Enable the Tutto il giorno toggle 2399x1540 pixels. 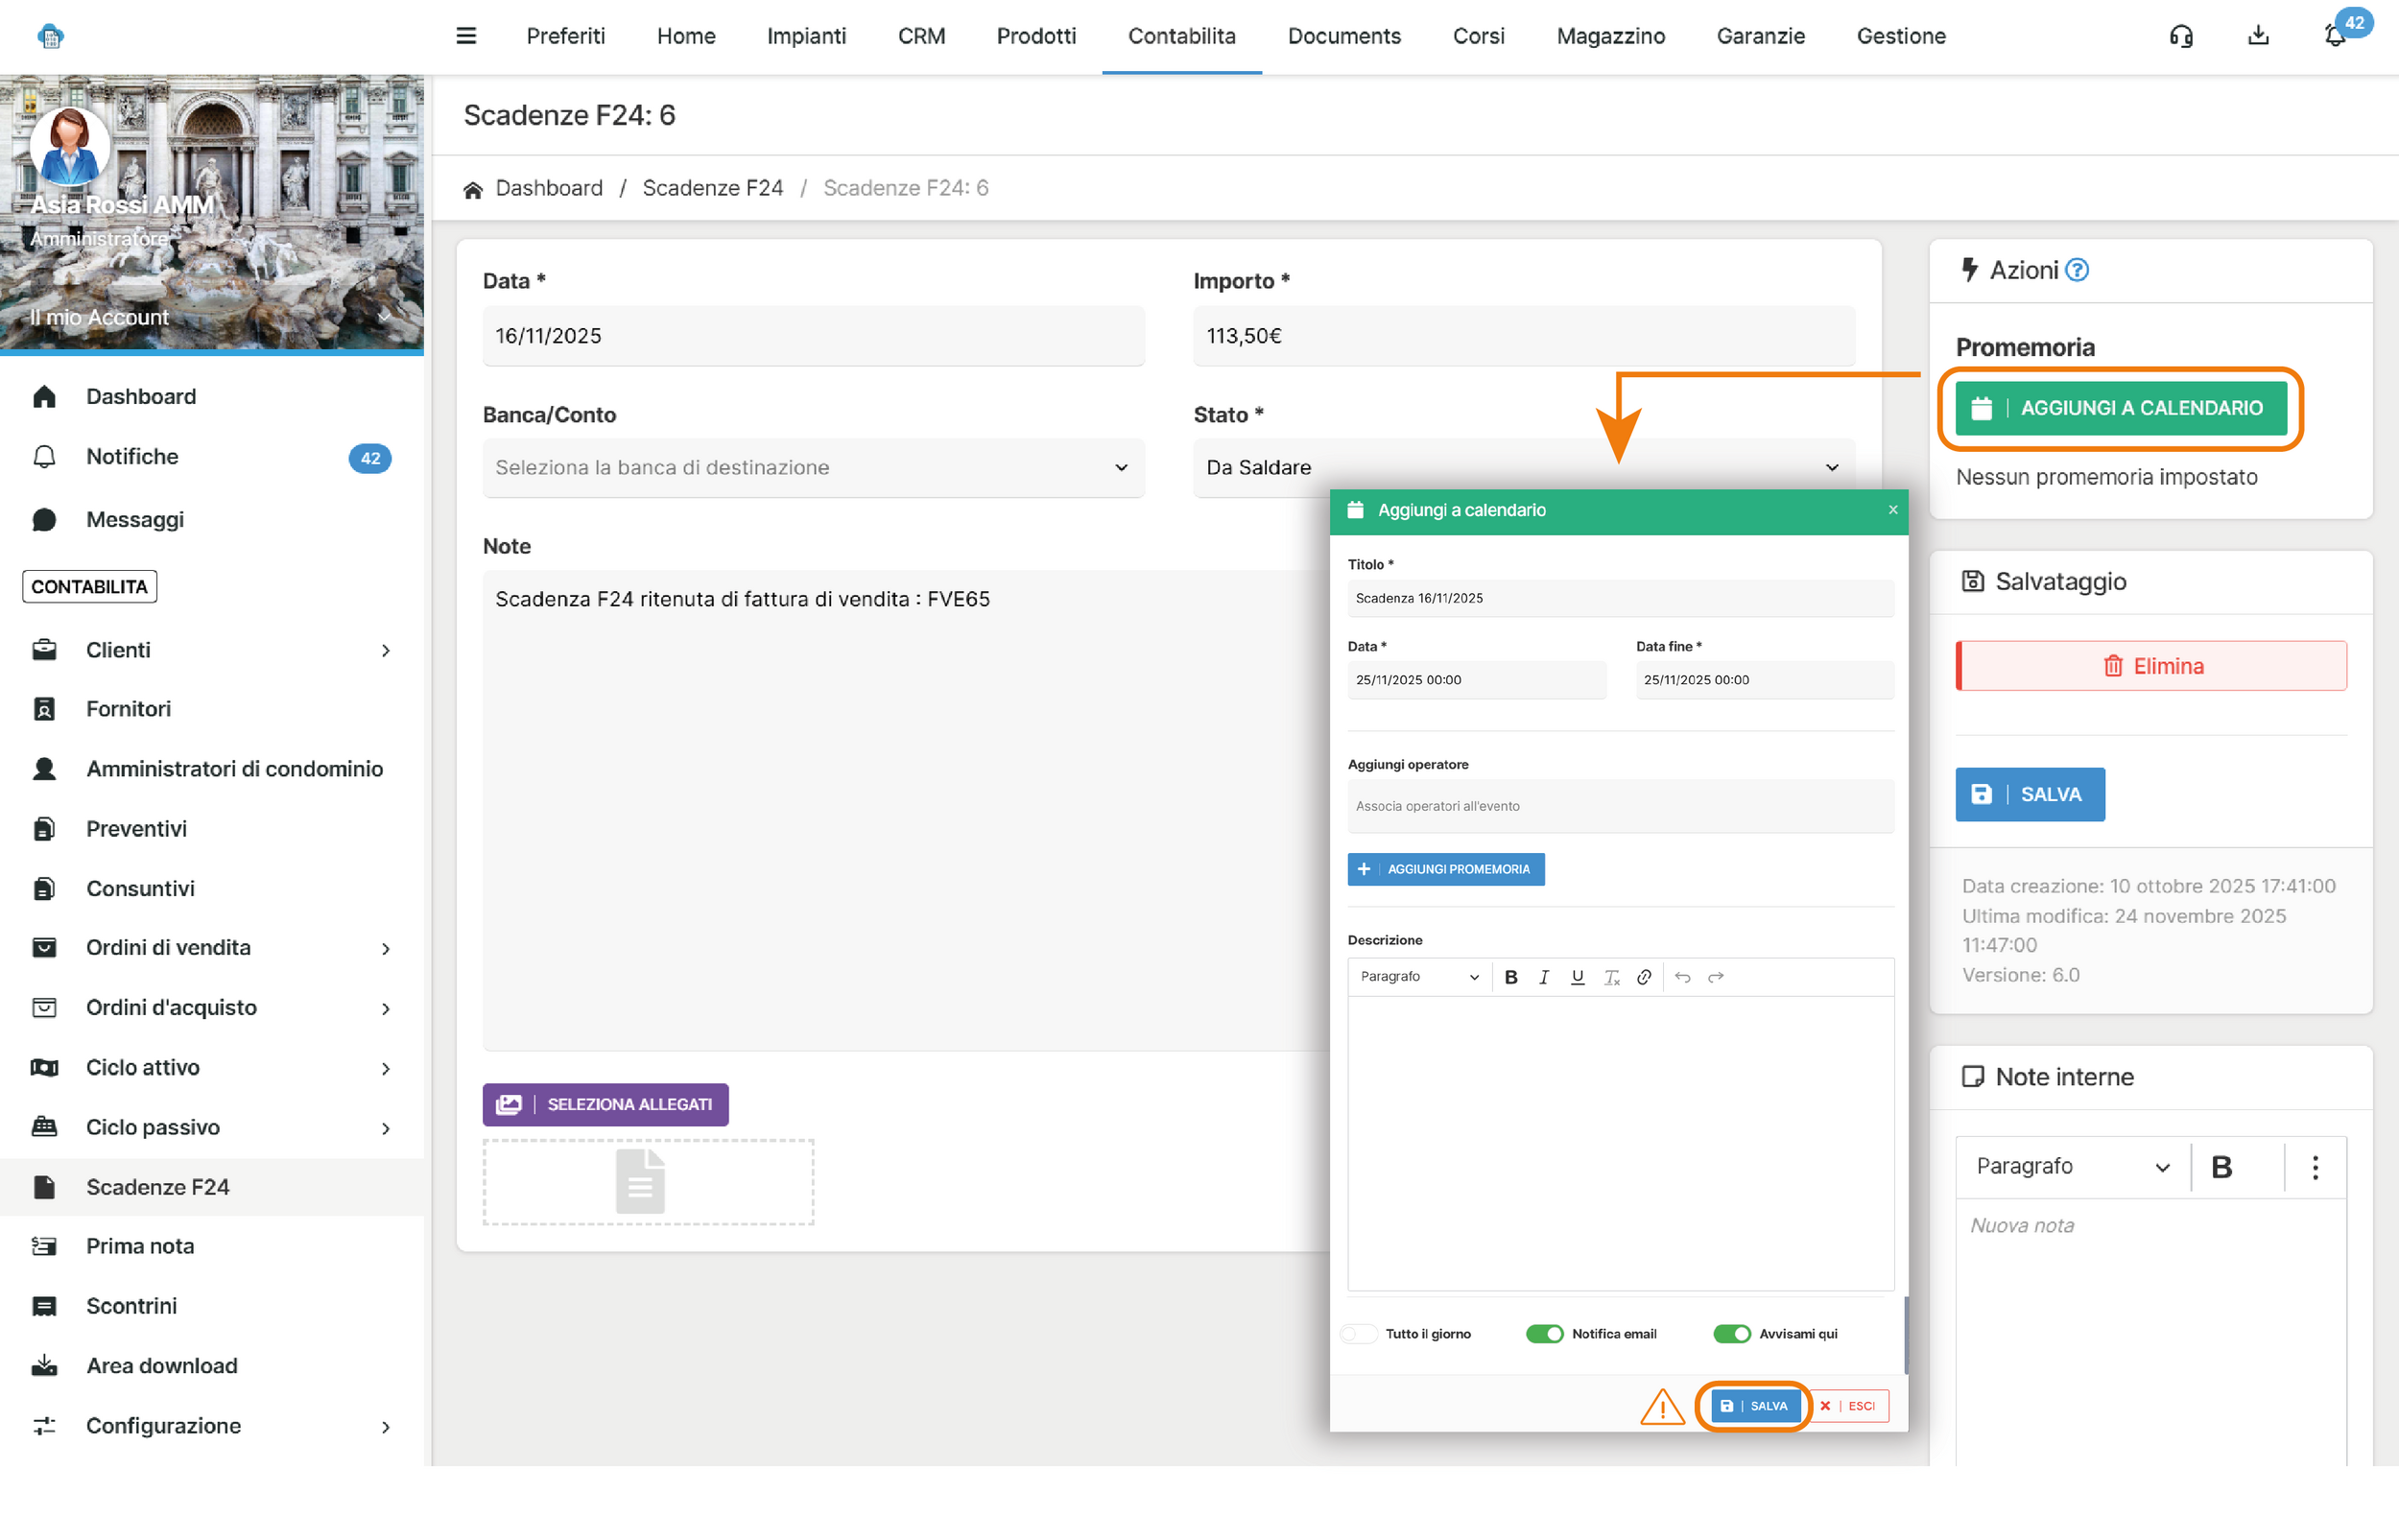click(x=1359, y=1334)
